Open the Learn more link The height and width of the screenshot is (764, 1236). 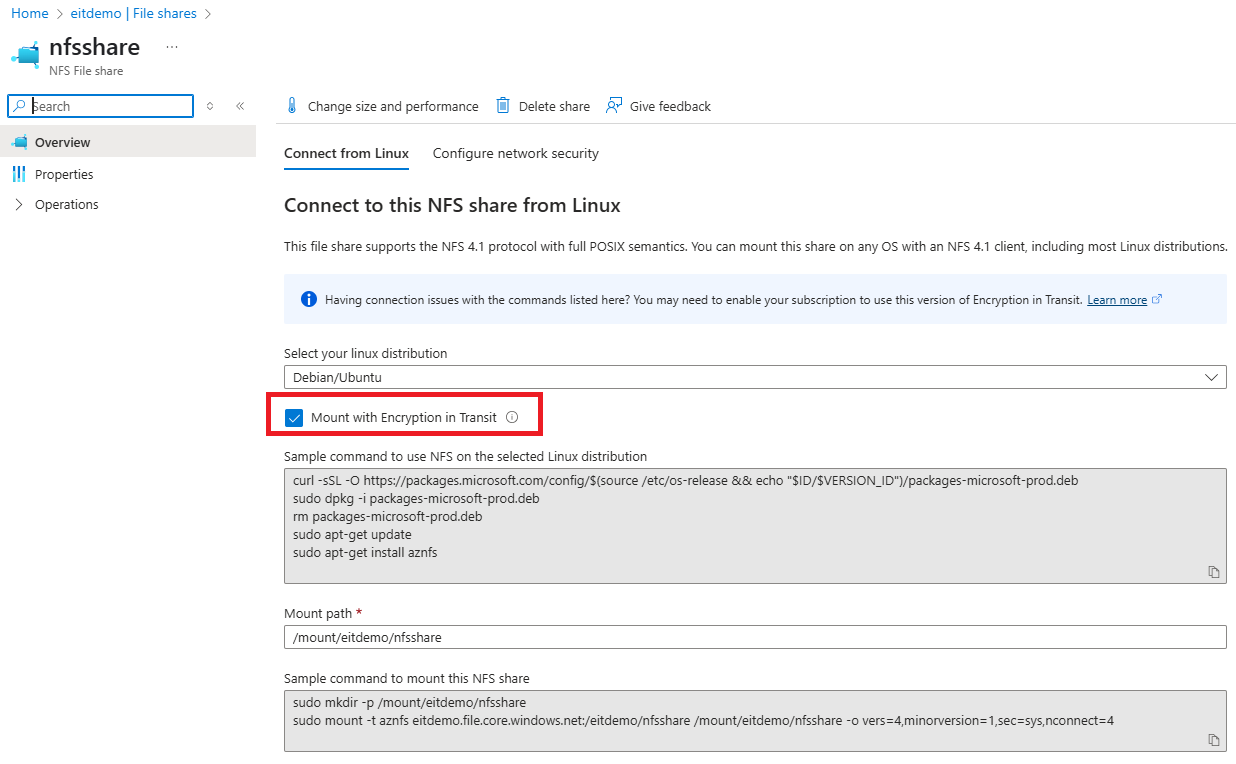[1117, 300]
